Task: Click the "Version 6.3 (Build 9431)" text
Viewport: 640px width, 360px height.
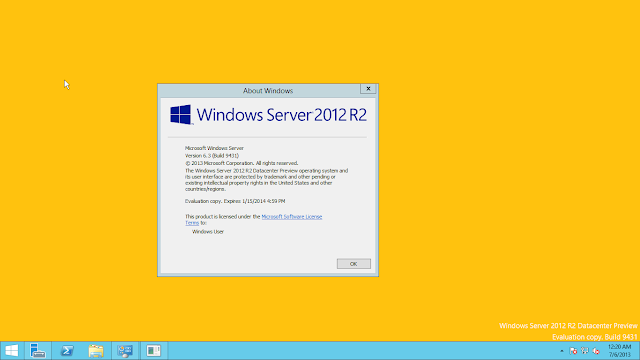Action: click(212, 156)
